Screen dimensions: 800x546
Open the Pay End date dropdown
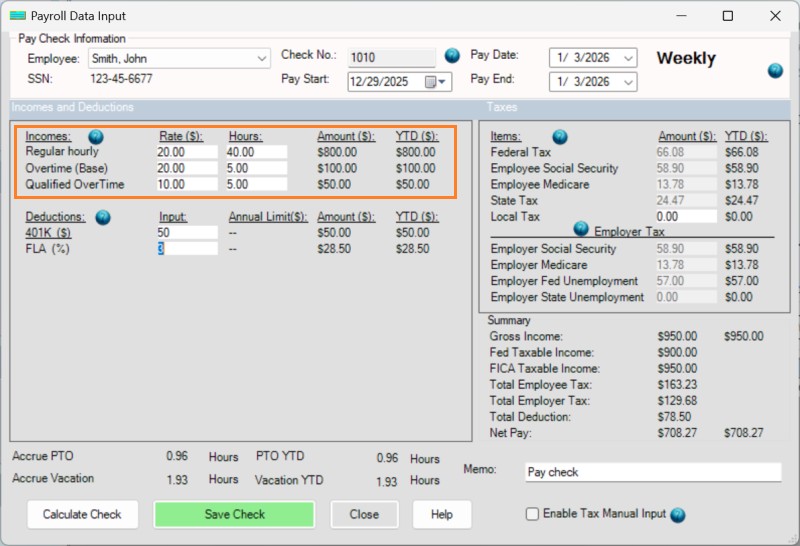pyautogui.click(x=629, y=82)
